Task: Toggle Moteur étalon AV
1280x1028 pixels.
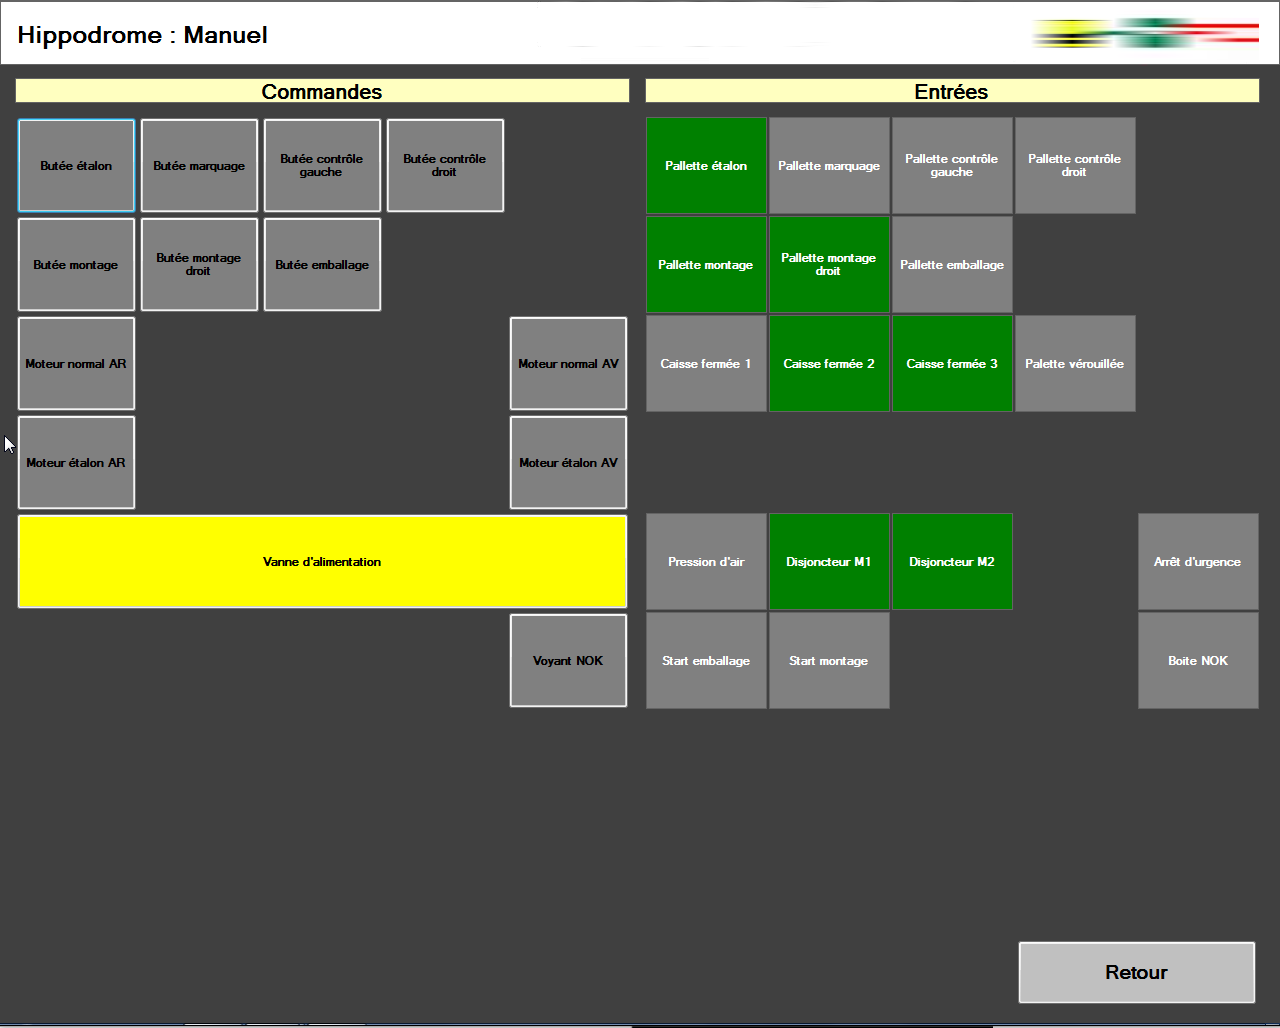Action: click(x=568, y=463)
